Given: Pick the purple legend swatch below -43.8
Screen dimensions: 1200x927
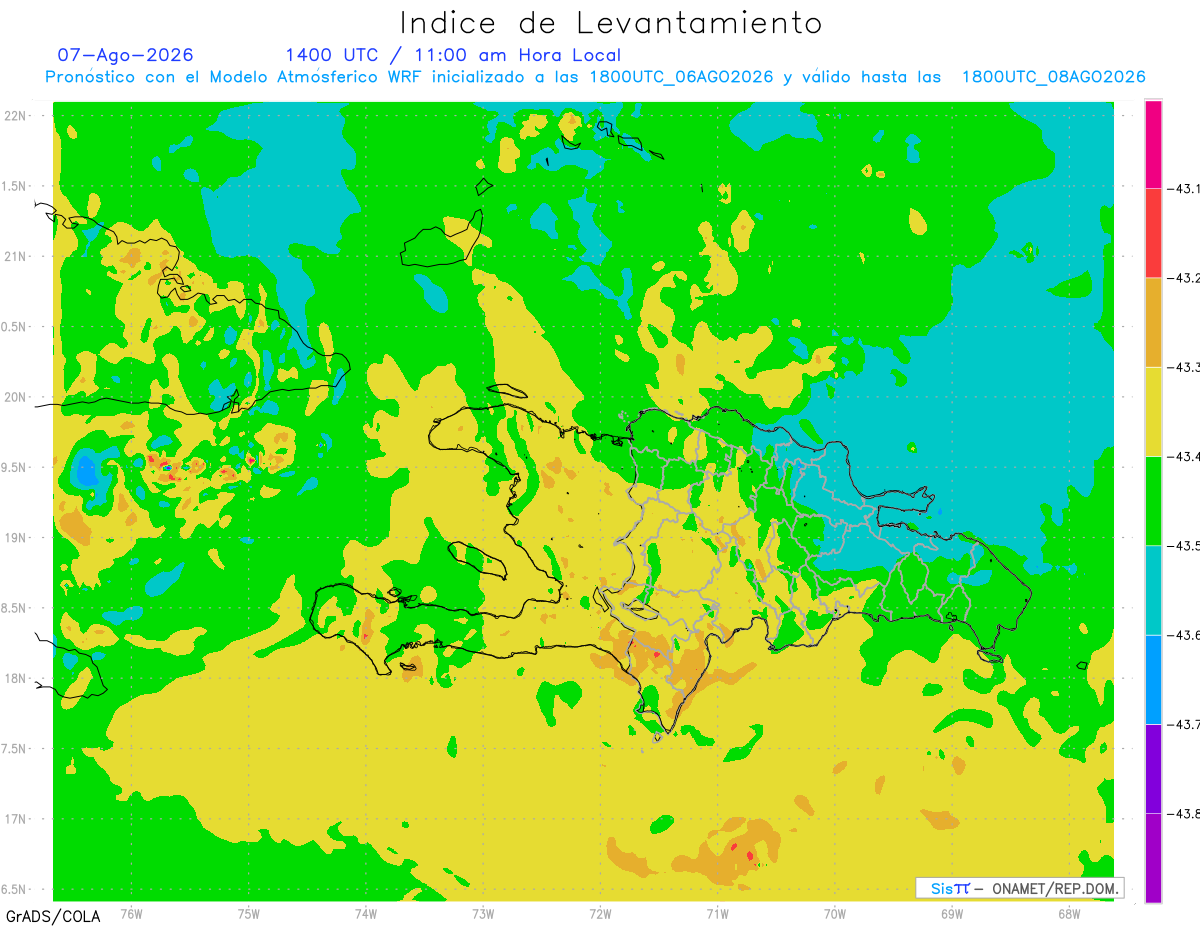Looking at the screenshot, I should click(x=1153, y=858).
